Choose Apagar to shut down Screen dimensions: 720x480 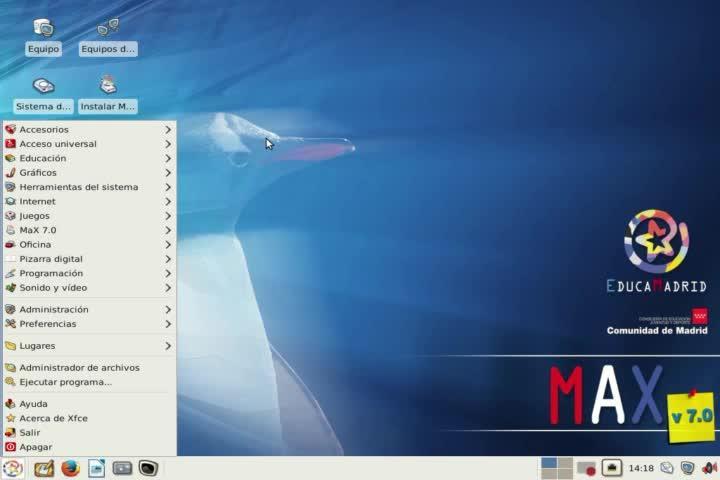[x=89, y=447]
